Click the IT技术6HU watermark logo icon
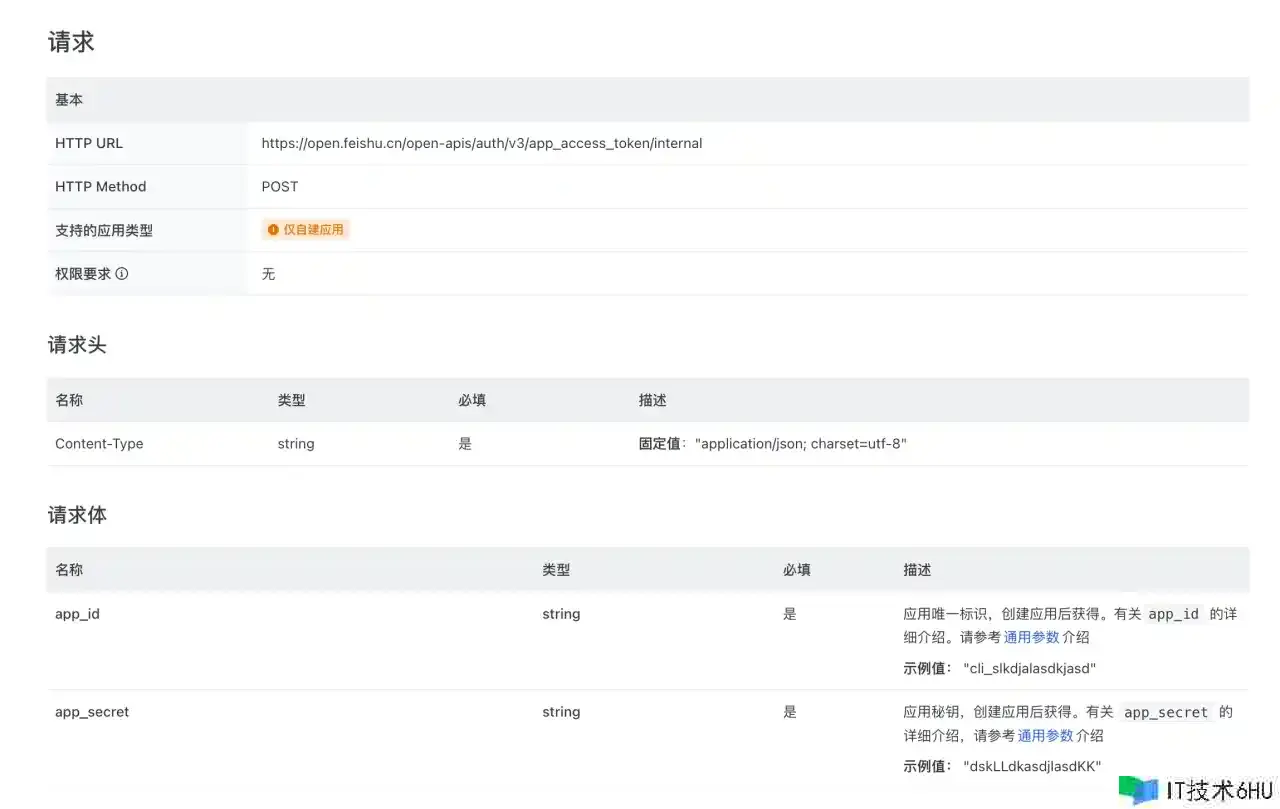The width and height of the screenshot is (1280, 809). click(x=1139, y=789)
